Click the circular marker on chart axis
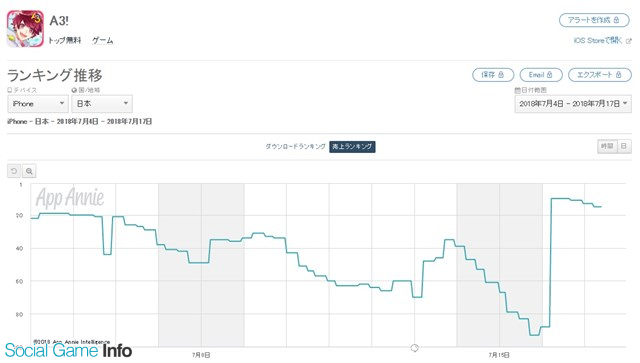This screenshot has width=640, height=363. coord(414,348)
